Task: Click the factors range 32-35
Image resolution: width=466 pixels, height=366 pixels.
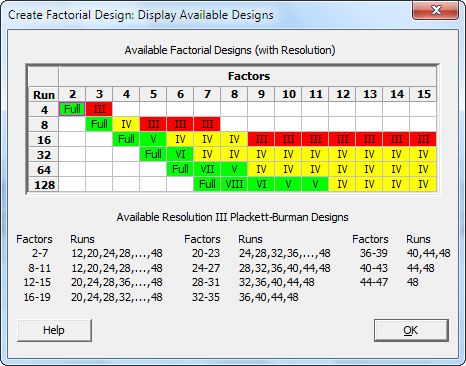Action: 206,297
